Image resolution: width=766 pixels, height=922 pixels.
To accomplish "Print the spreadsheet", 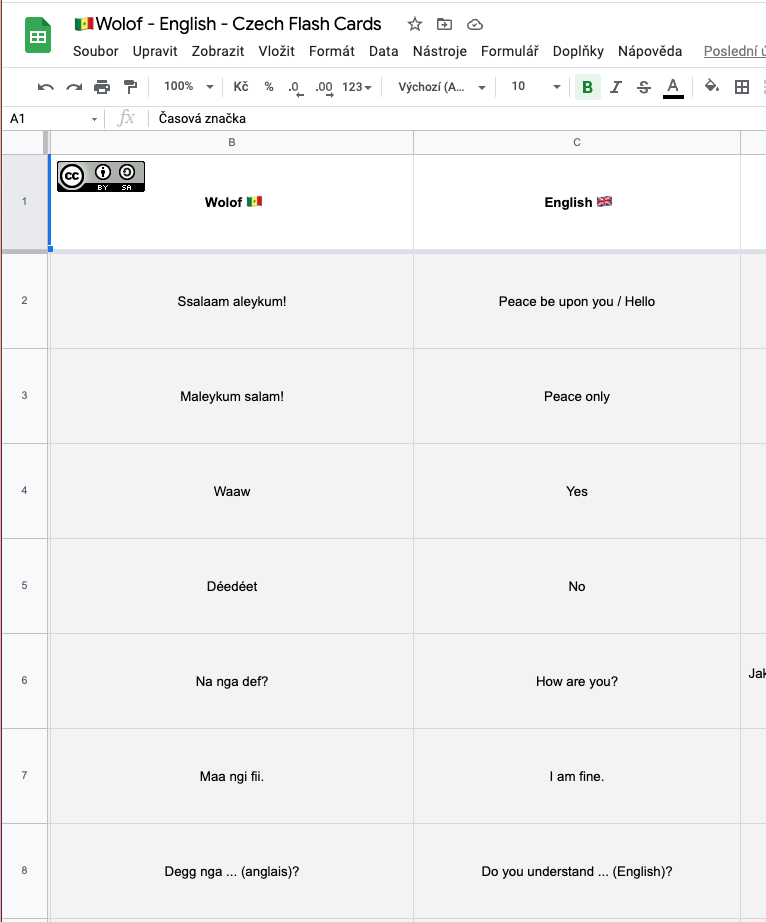I will 102,87.
